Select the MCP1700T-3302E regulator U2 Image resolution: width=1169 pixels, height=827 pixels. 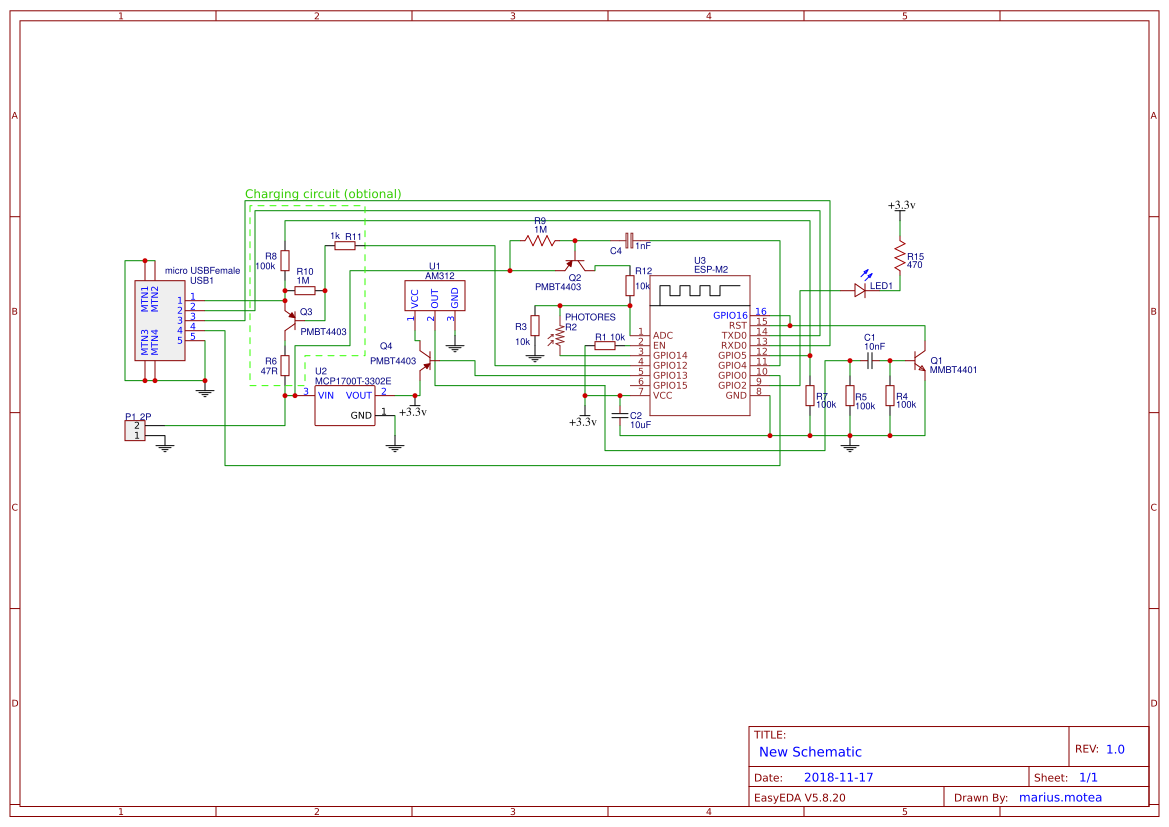tap(345, 405)
